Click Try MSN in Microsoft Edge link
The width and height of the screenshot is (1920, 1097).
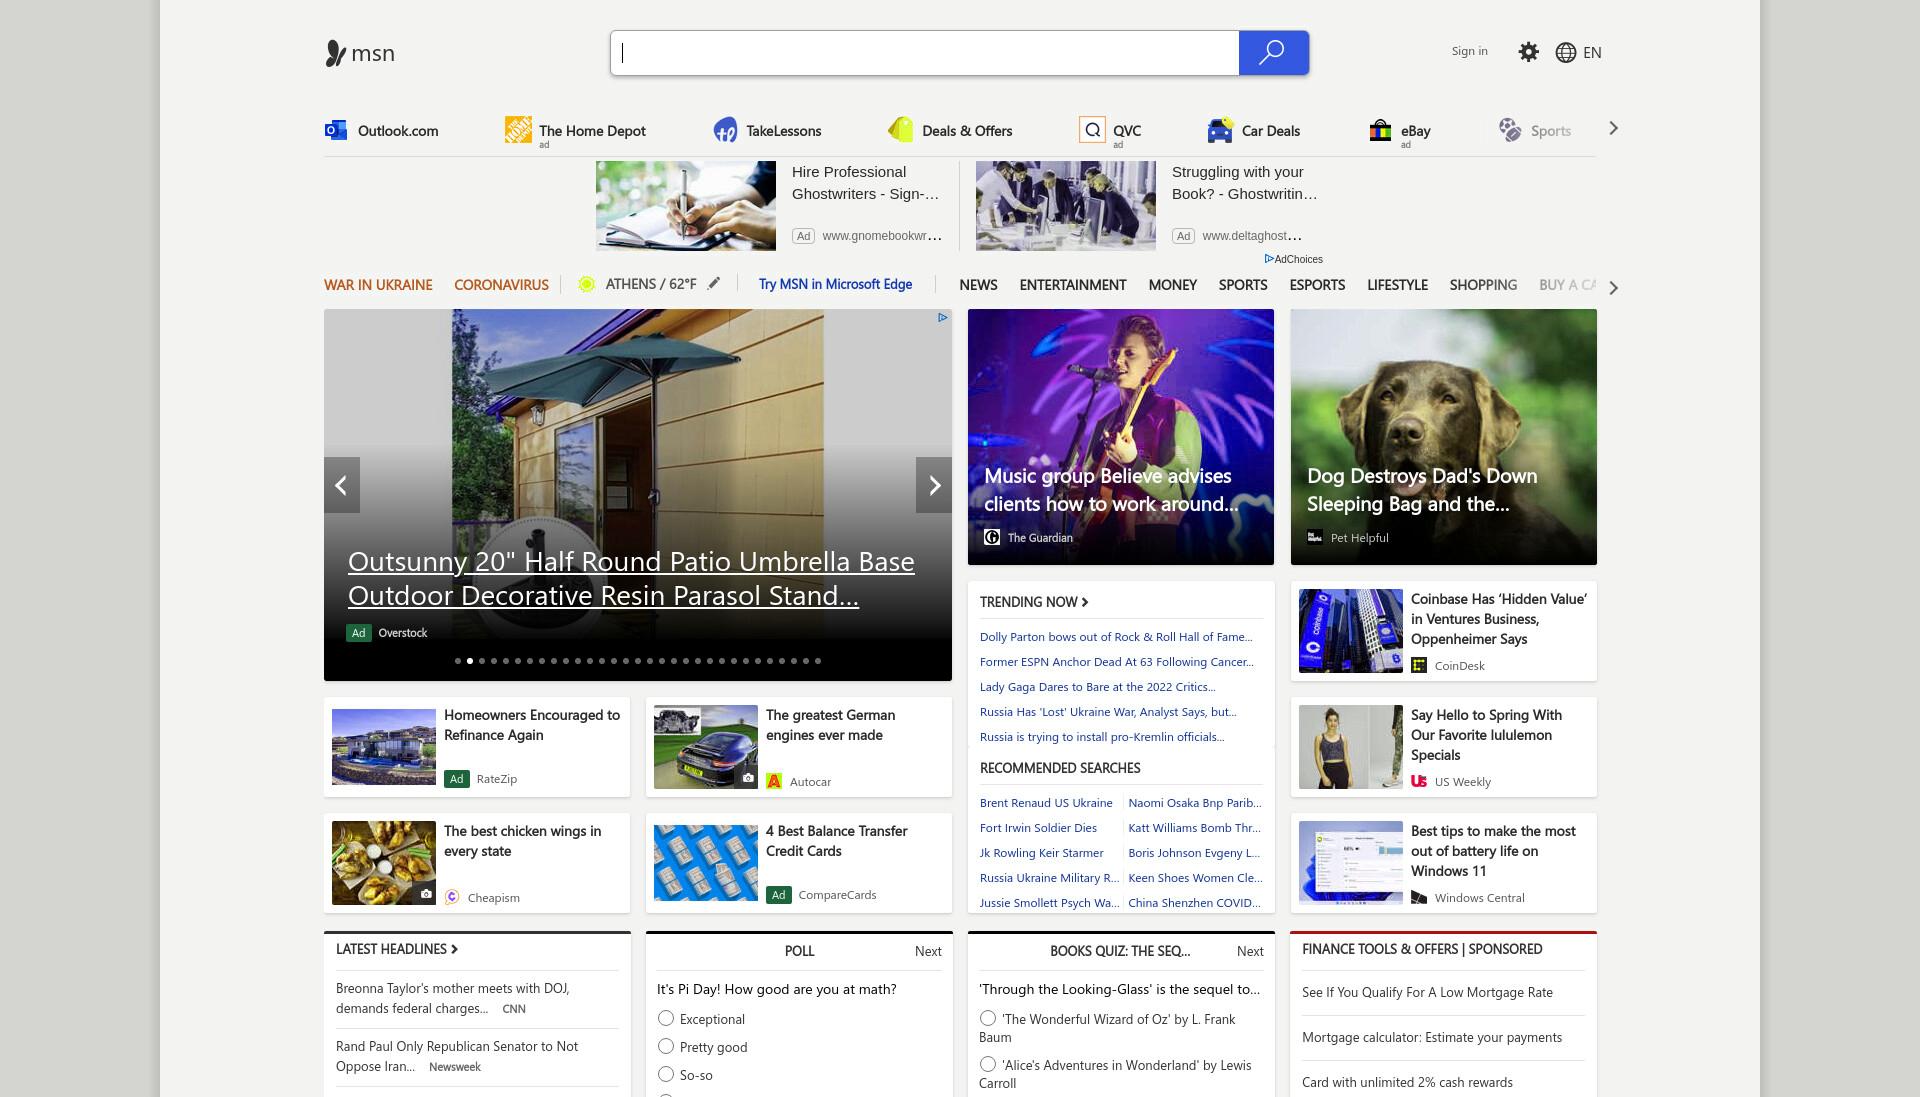(835, 284)
